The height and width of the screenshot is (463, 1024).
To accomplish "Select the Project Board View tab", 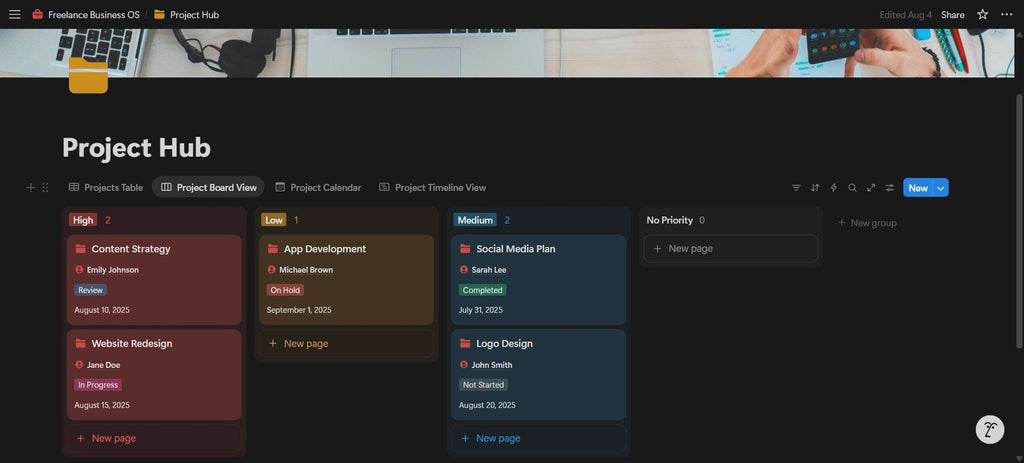I will pyautogui.click(x=208, y=187).
